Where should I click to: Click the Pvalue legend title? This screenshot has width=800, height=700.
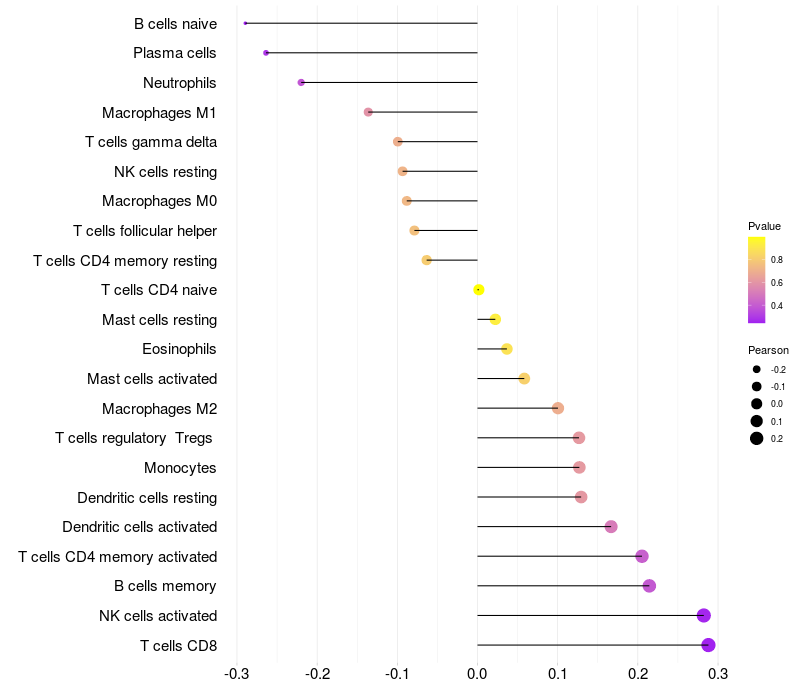point(764,226)
